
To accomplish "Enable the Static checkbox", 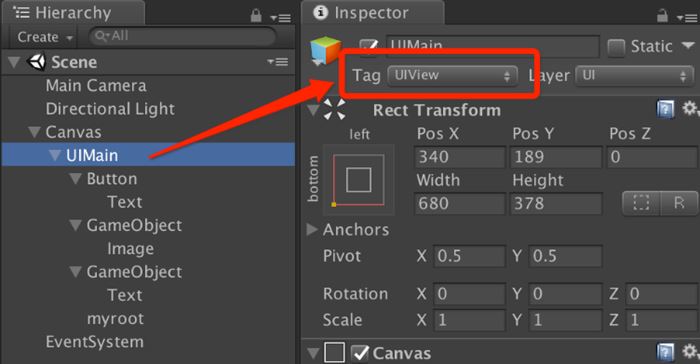I will [x=616, y=47].
